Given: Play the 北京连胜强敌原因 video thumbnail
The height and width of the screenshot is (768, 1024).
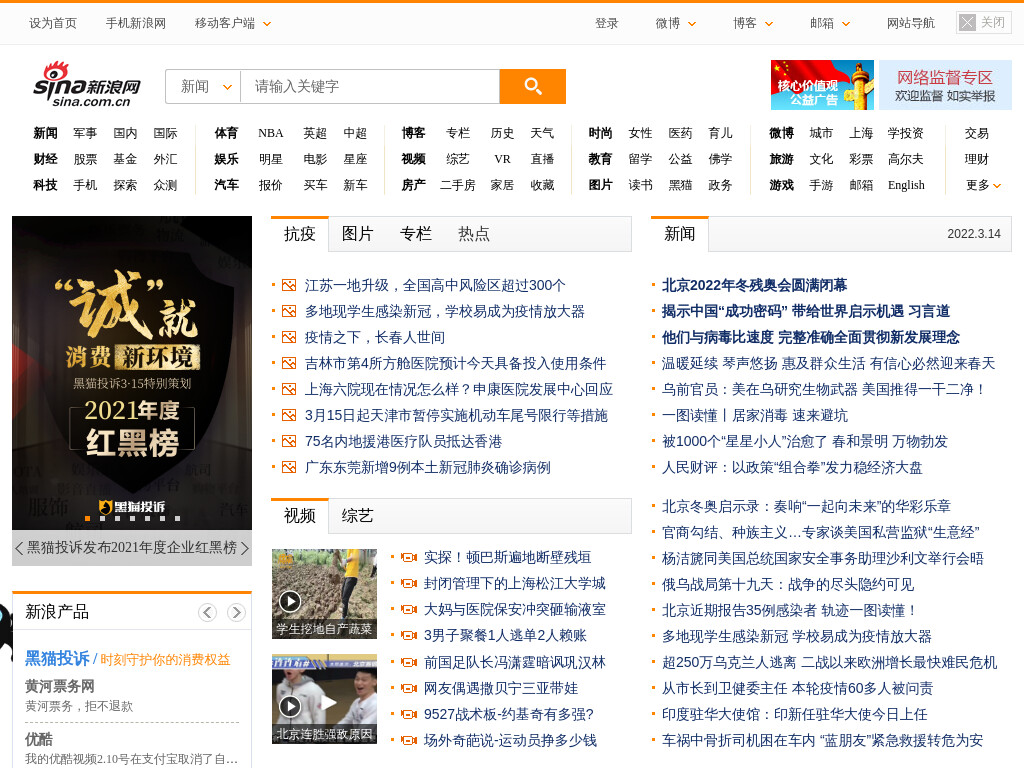Looking at the screenshot, I should tap(324, 699).
